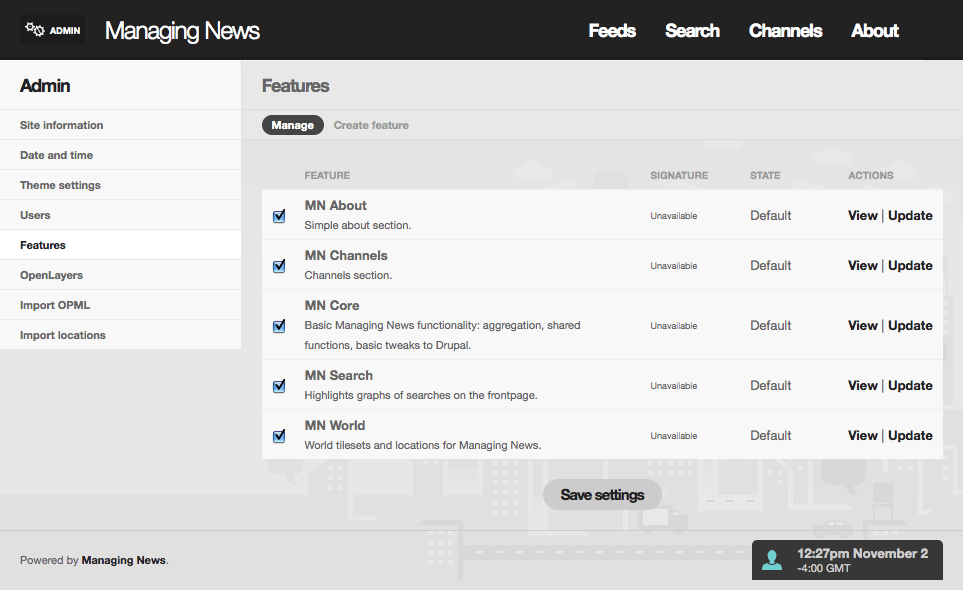The height and width of the screenshot is (590, 963).
Task: Open the About page
Action: click(x=875, y=31)
